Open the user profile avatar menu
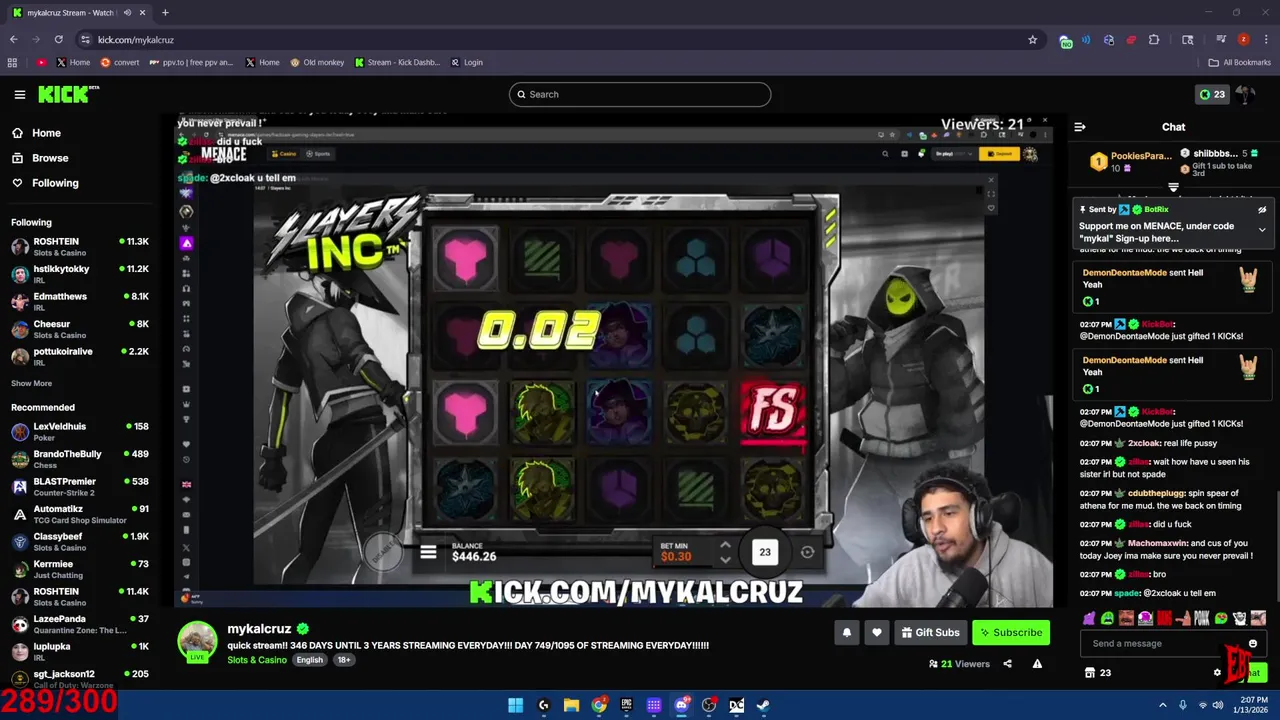Viewport: 1280px width, 720px height. (x=1246, y=94)
